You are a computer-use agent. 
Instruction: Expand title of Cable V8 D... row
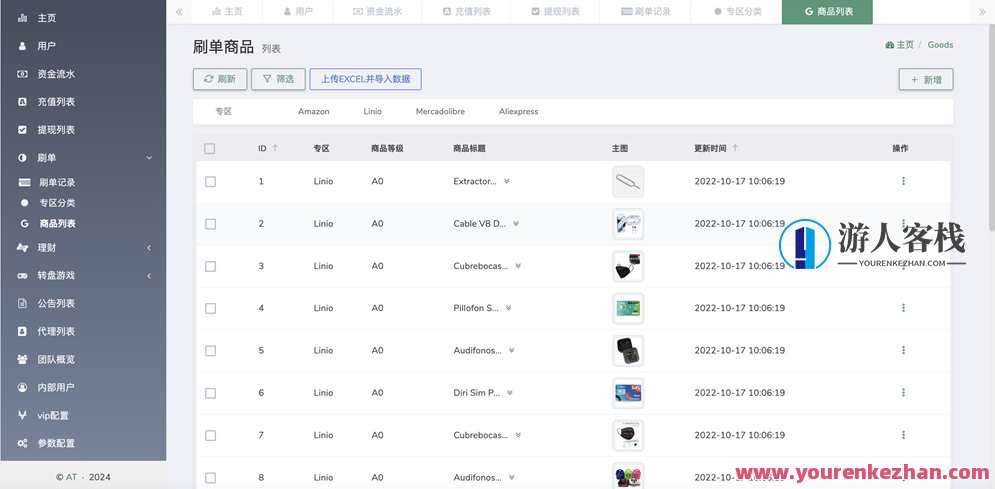(516, 223)
